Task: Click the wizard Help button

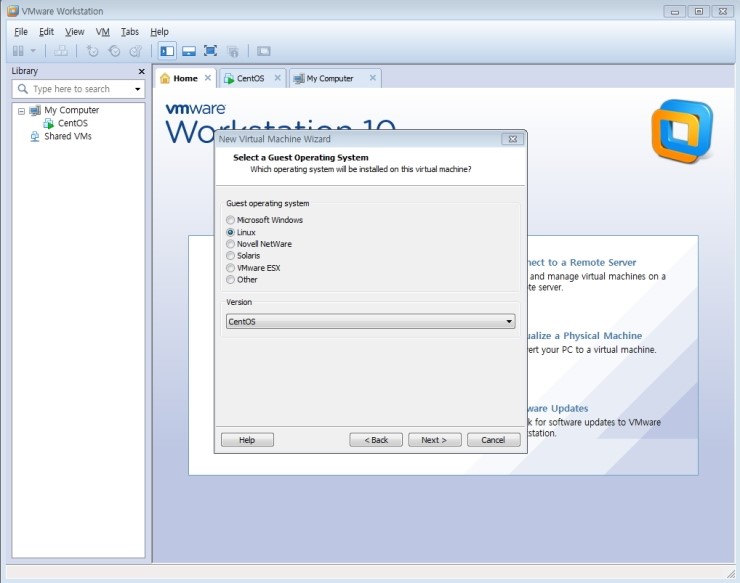Action: tap(247, 440)
